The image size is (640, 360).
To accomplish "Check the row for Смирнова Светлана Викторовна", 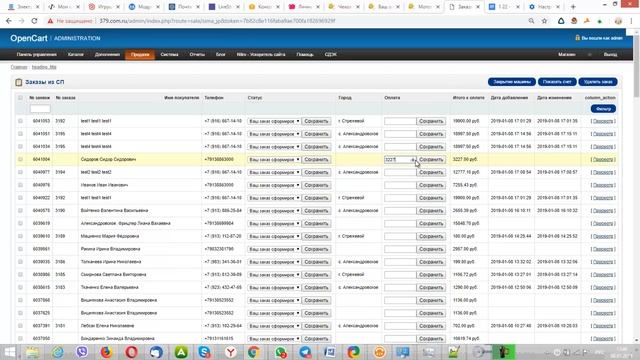I will (x=20, y=274).
